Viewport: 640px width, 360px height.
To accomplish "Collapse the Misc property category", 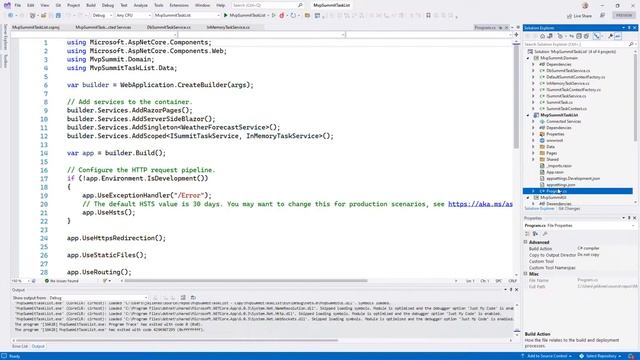I will pyautogui.click(x=525, y=273).
